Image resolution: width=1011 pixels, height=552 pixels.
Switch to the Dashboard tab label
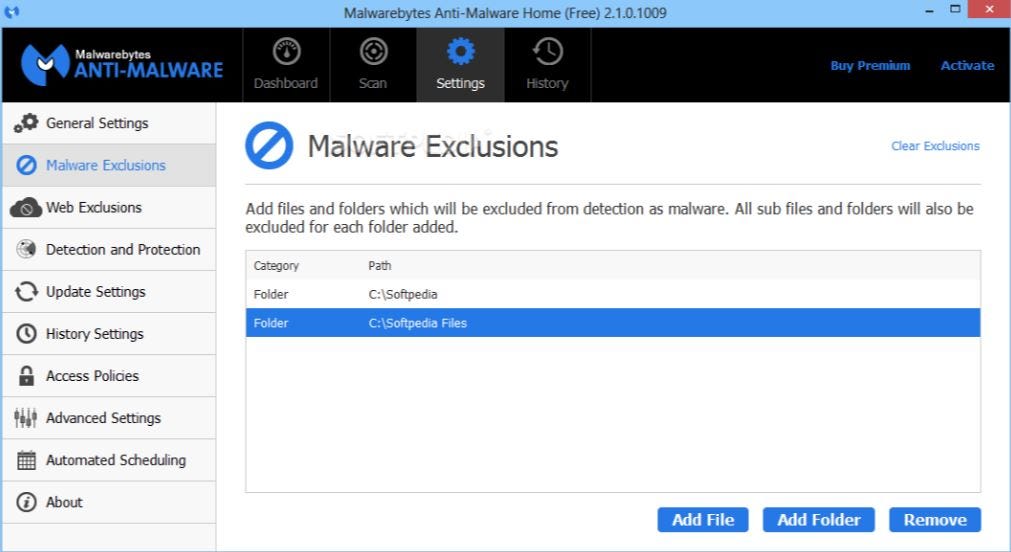click(x=286, y=83)
